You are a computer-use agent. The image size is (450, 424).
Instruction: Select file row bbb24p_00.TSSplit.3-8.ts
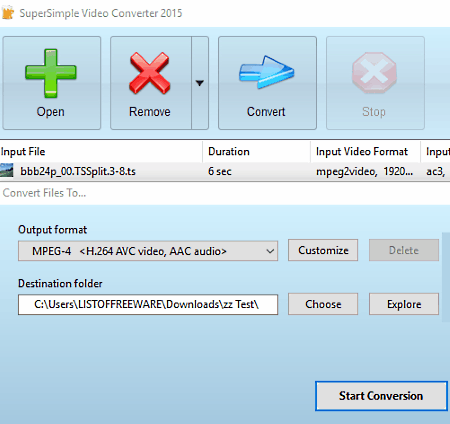[225, 171]
